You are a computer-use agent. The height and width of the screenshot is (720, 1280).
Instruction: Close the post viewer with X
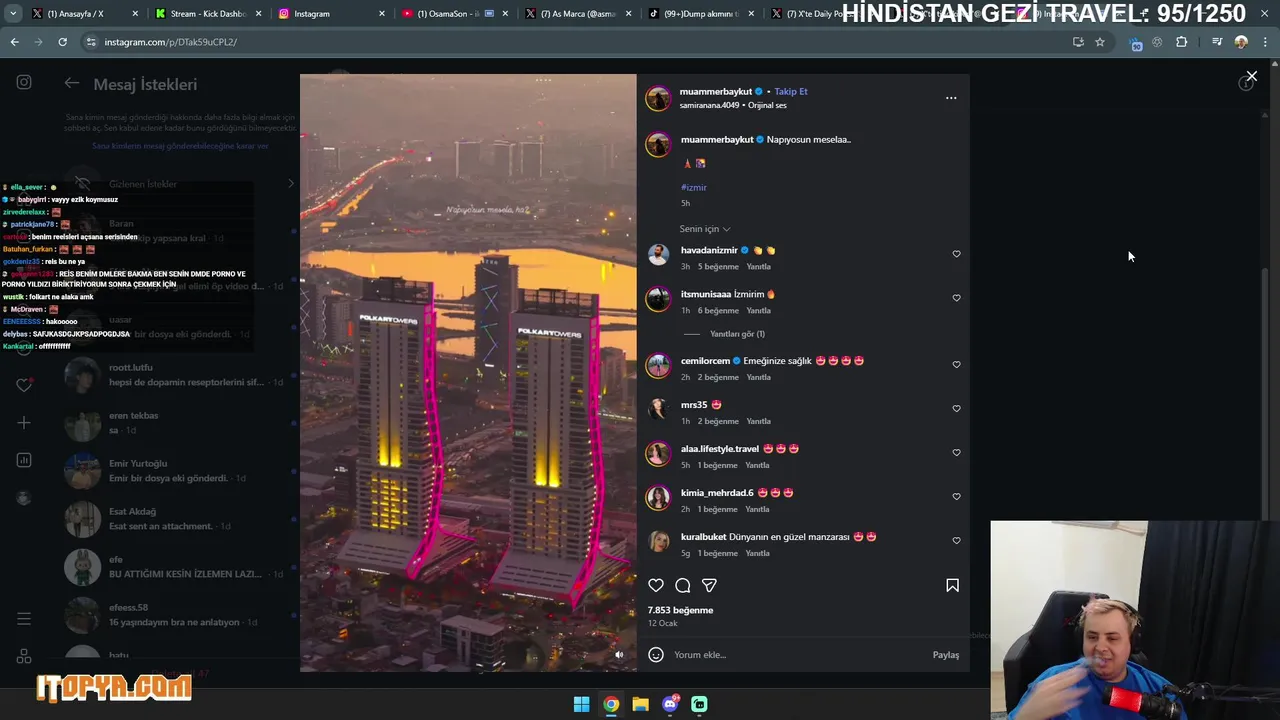pos(1251,76)
